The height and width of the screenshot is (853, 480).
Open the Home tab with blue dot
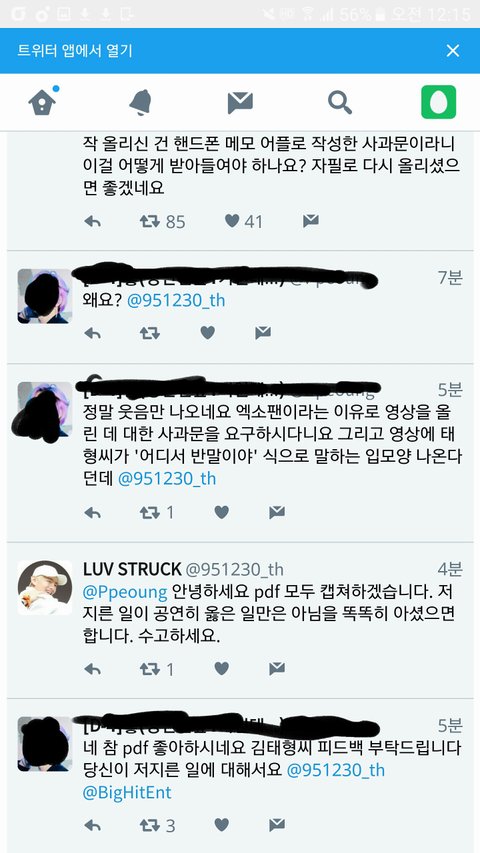(x=43, y=101)
